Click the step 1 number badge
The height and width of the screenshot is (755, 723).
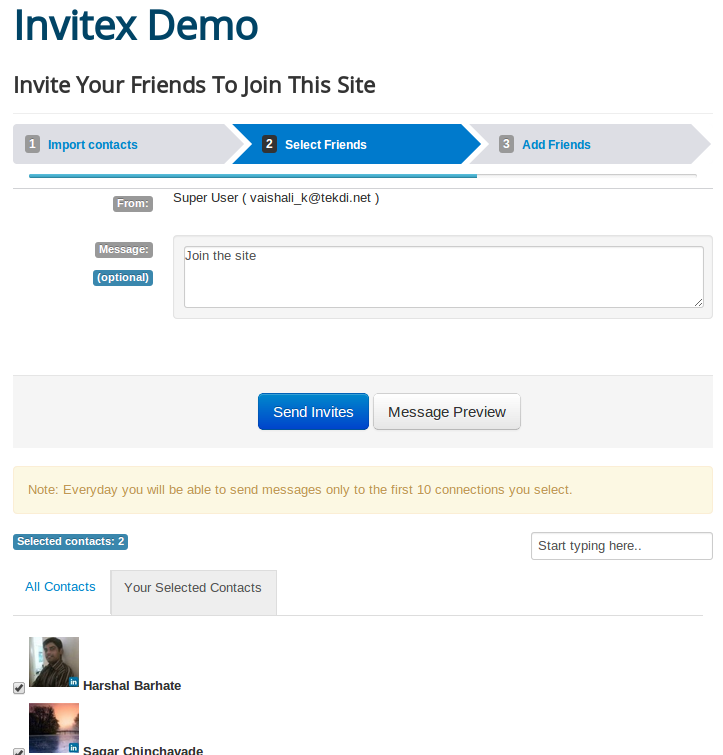[33, 144]
